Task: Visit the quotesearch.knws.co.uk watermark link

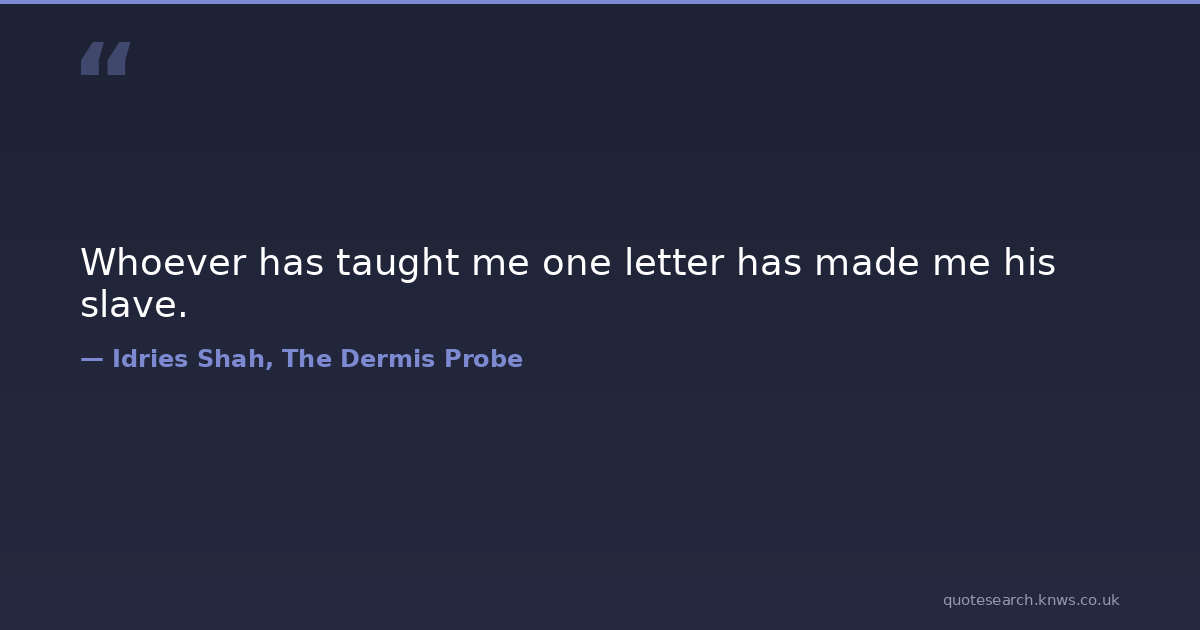Action: [x=1030, y=600]
